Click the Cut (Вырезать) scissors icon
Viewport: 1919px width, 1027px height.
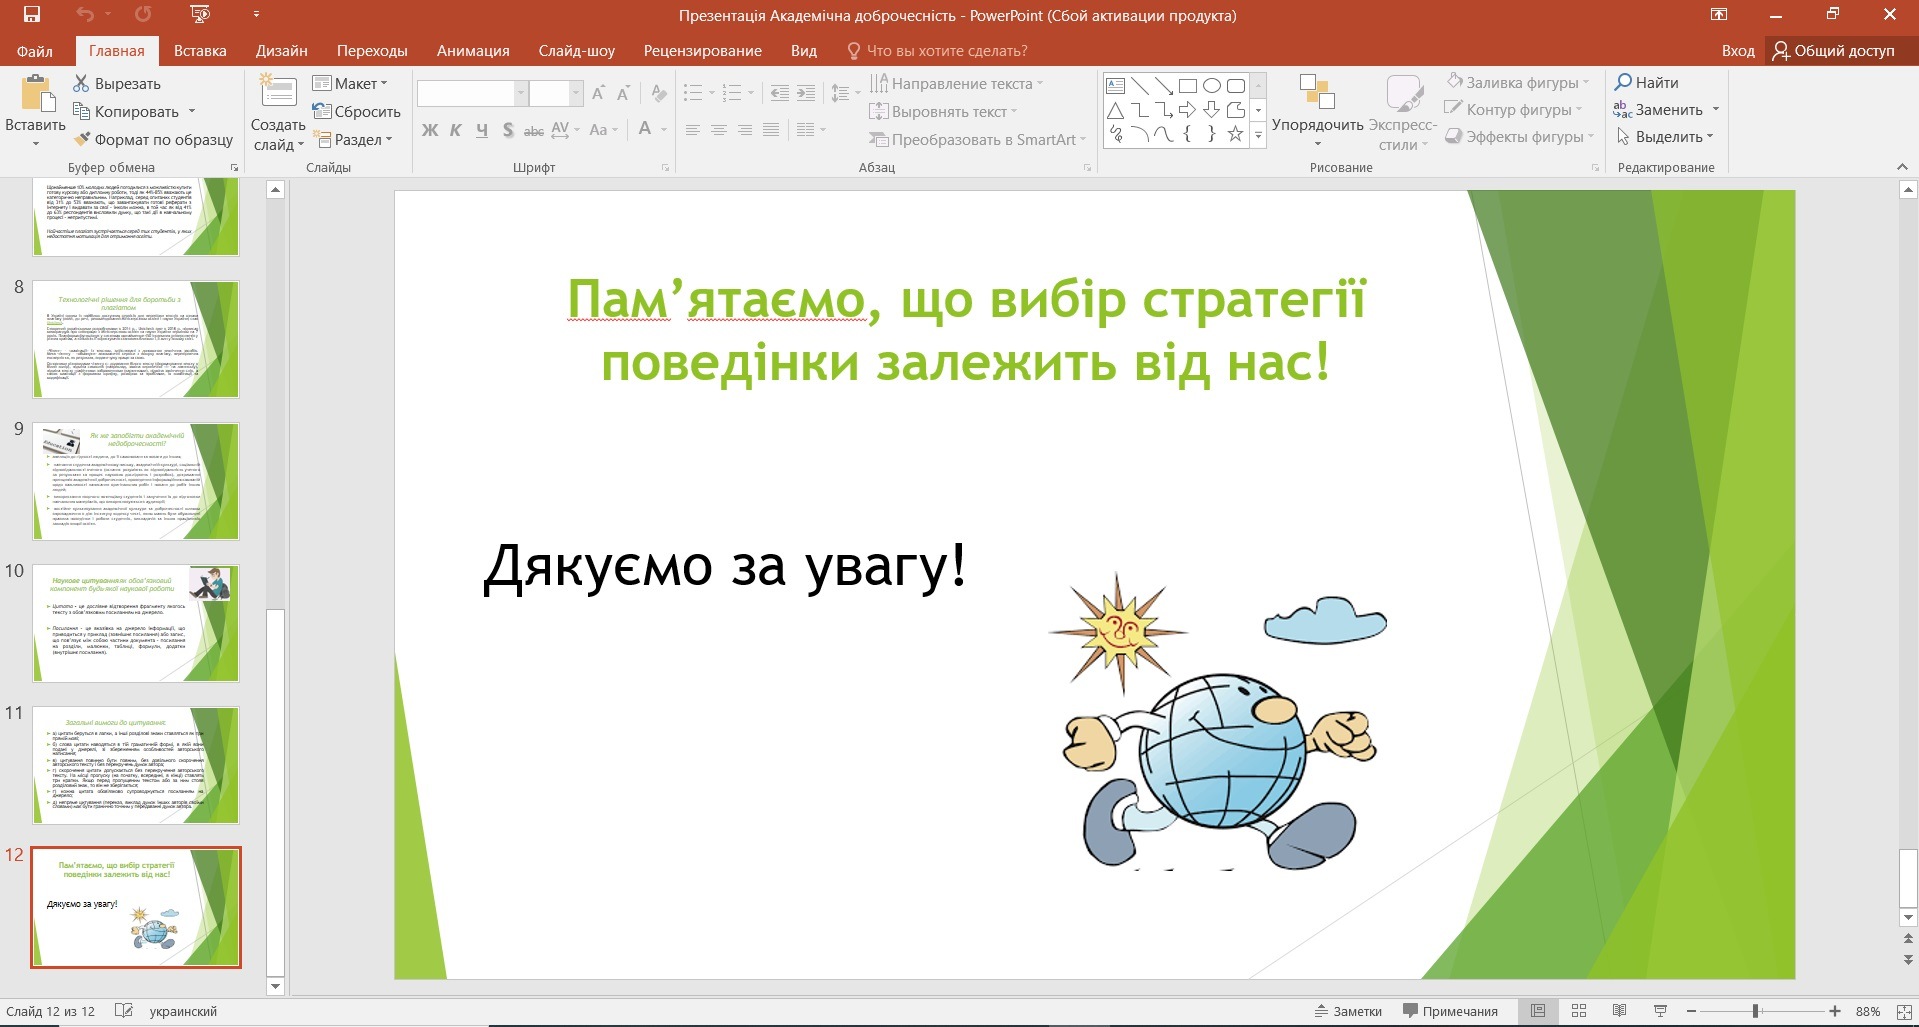pyautogui.click(x=82, y=83)
